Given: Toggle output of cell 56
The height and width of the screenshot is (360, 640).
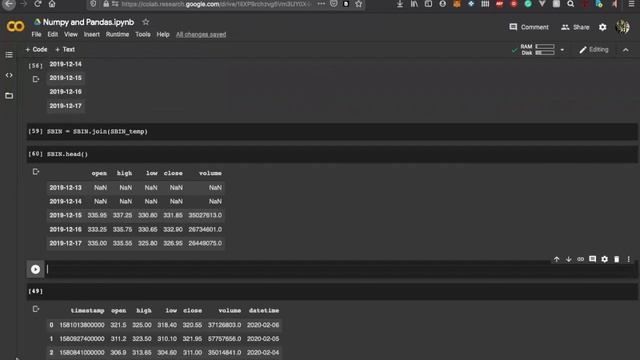Looking at the screenshot, I should (x=36, y=79).
